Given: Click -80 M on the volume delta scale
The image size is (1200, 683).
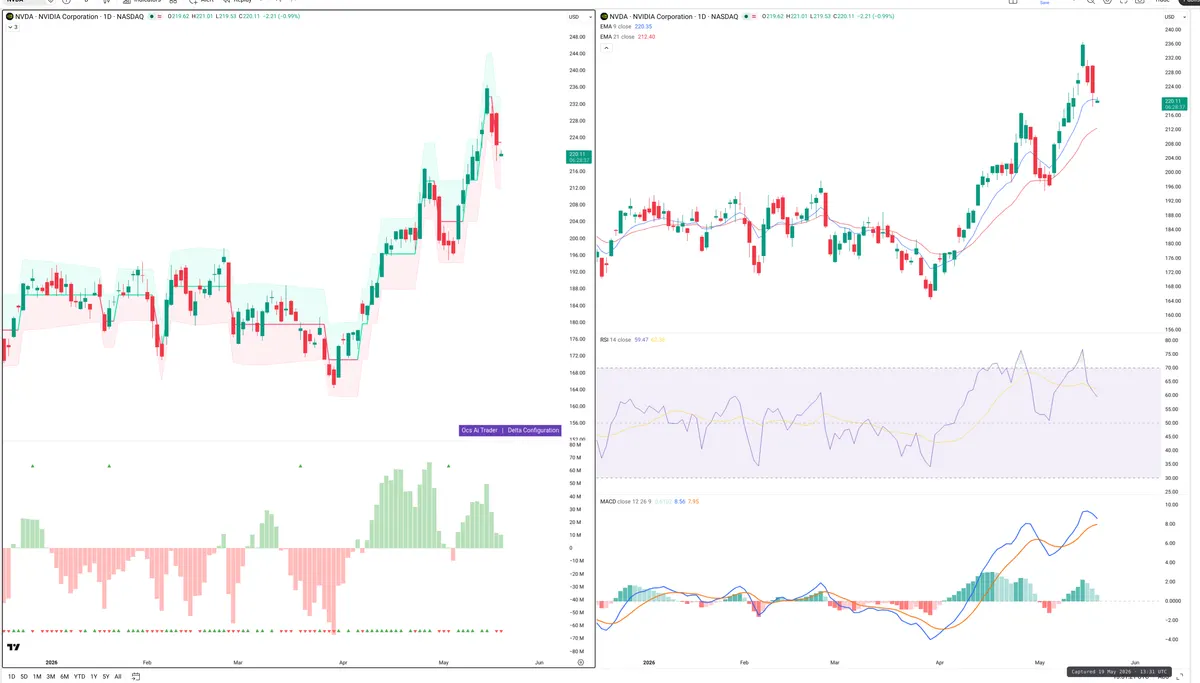Looking at the screenshot, I should point(577,650).
